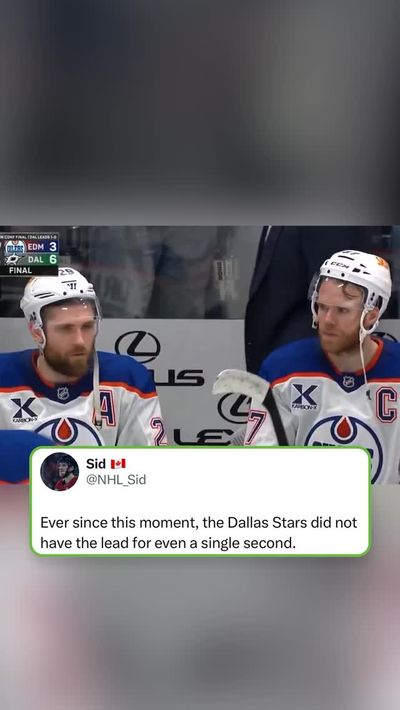This screenshot has height=710, width=400.
Task: Click the Oilers logo in the scoreboard
Action: [14, 247]
